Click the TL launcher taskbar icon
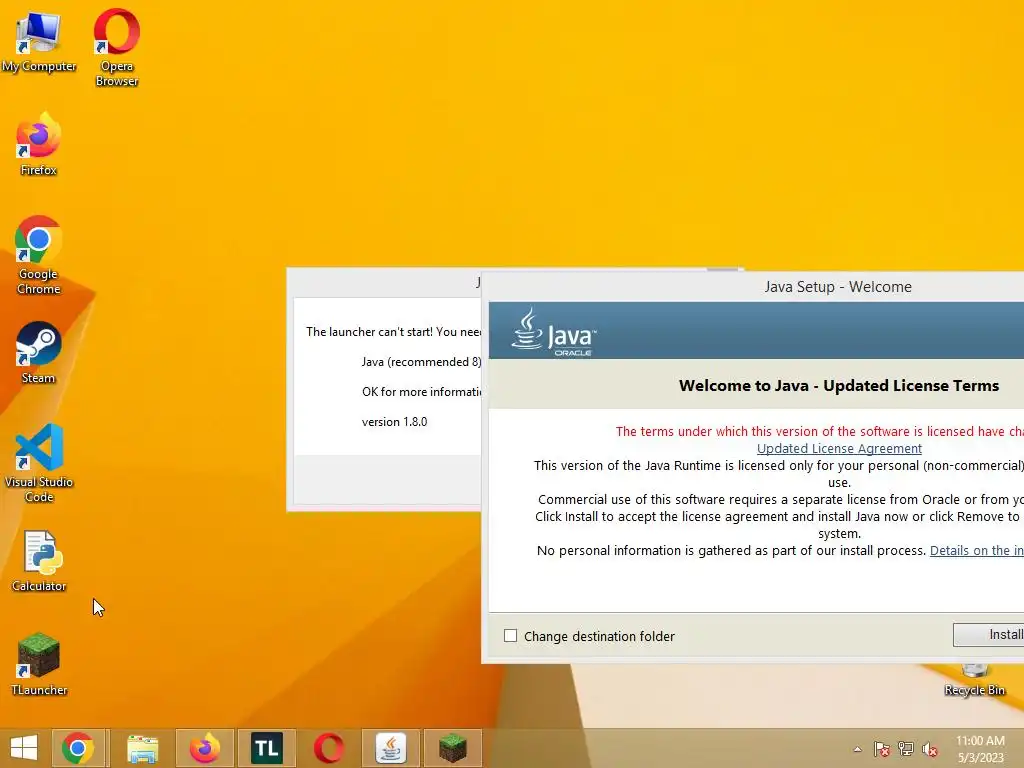This screenshot has width=1024, height=768. click(x=266, y=748)
